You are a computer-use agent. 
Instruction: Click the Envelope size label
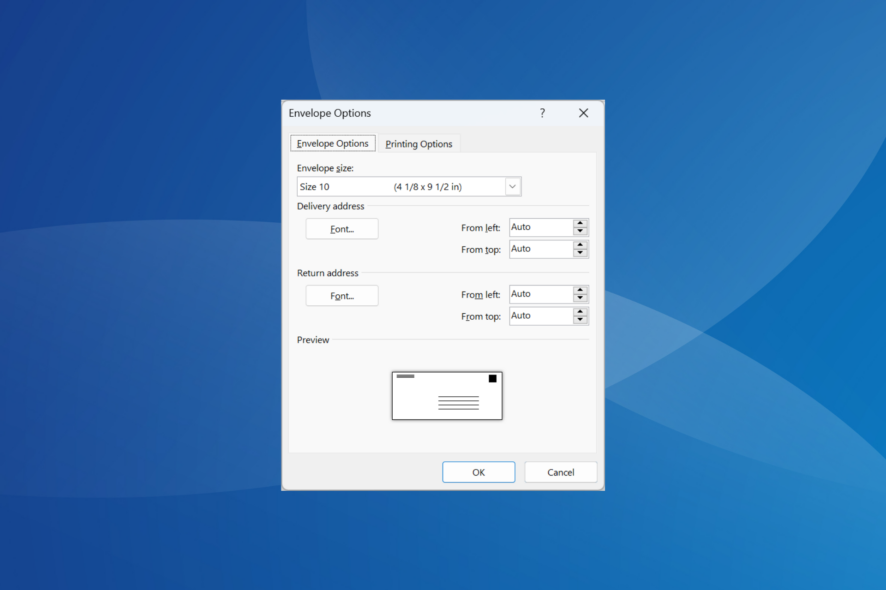[325, 168]
